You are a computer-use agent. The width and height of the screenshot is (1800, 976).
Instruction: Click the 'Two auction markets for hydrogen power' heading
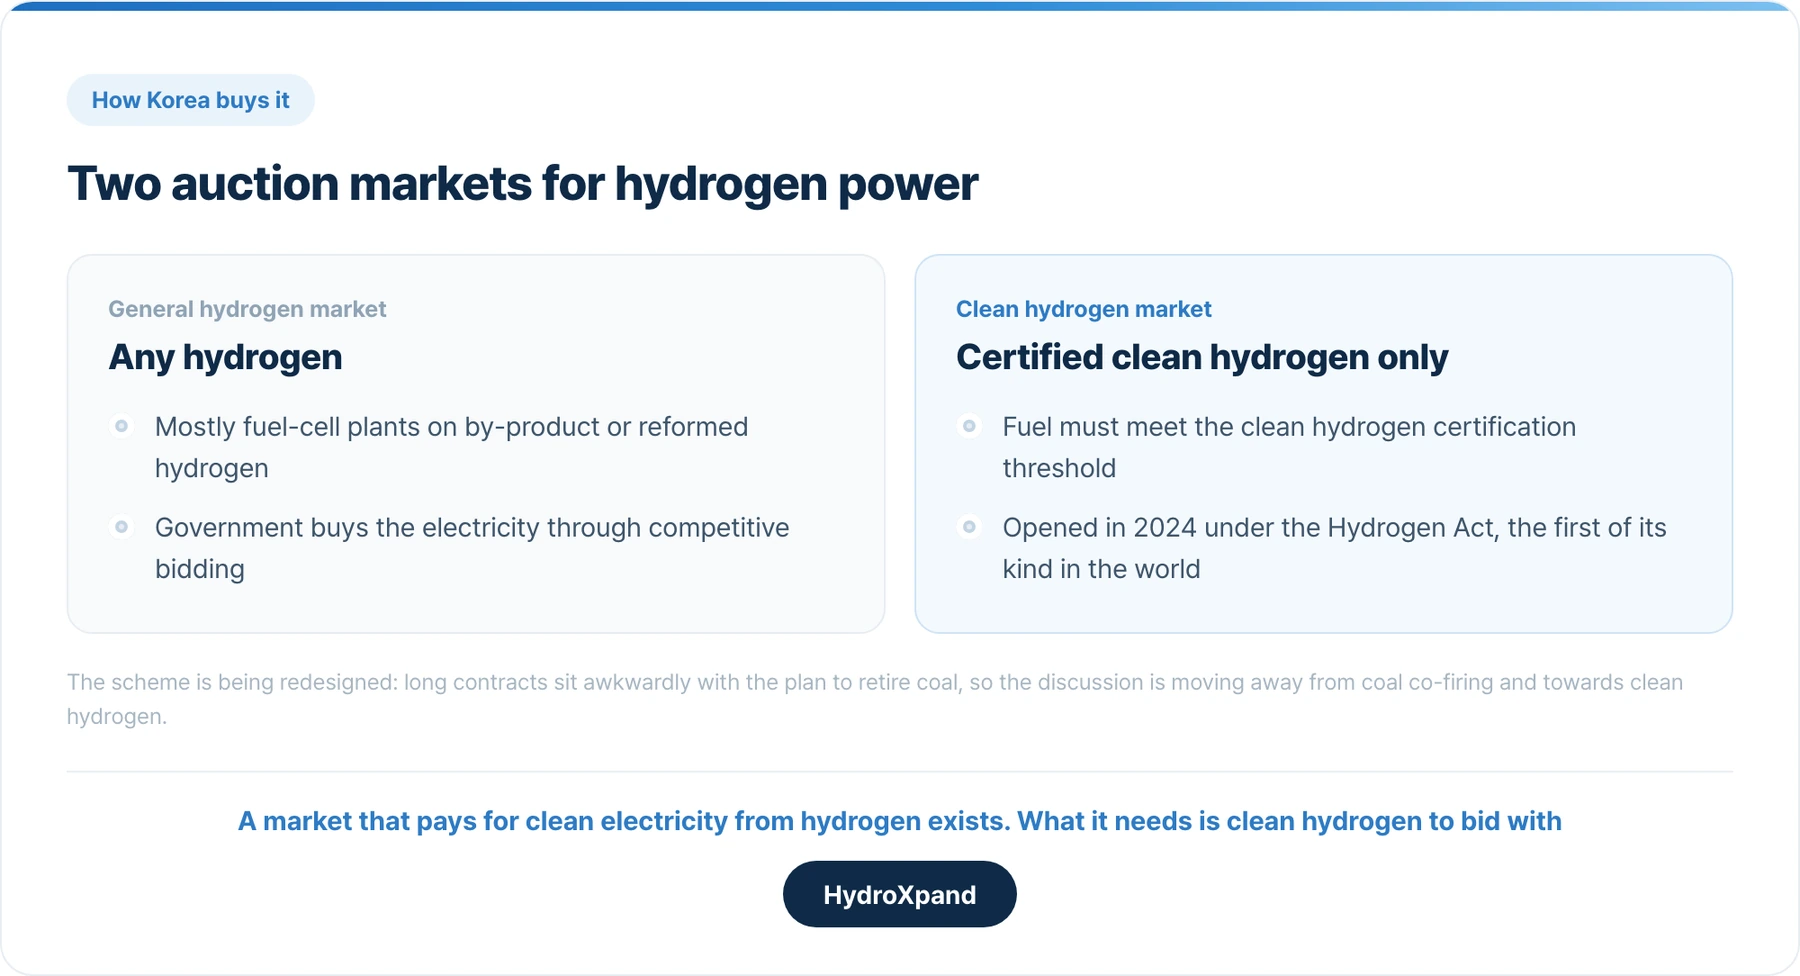click(522, 184)
